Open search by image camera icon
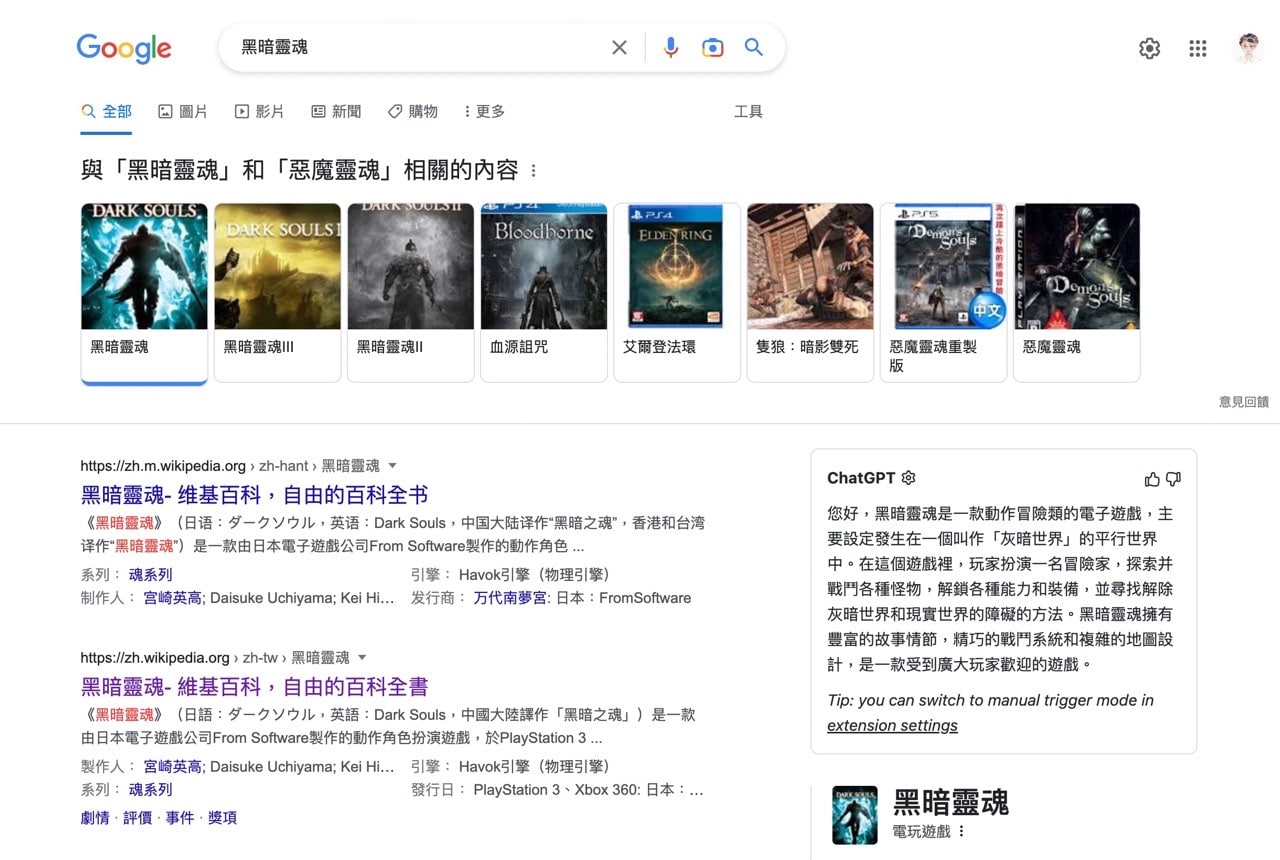This screenshot has width=1280, height=860. point(712,47)
